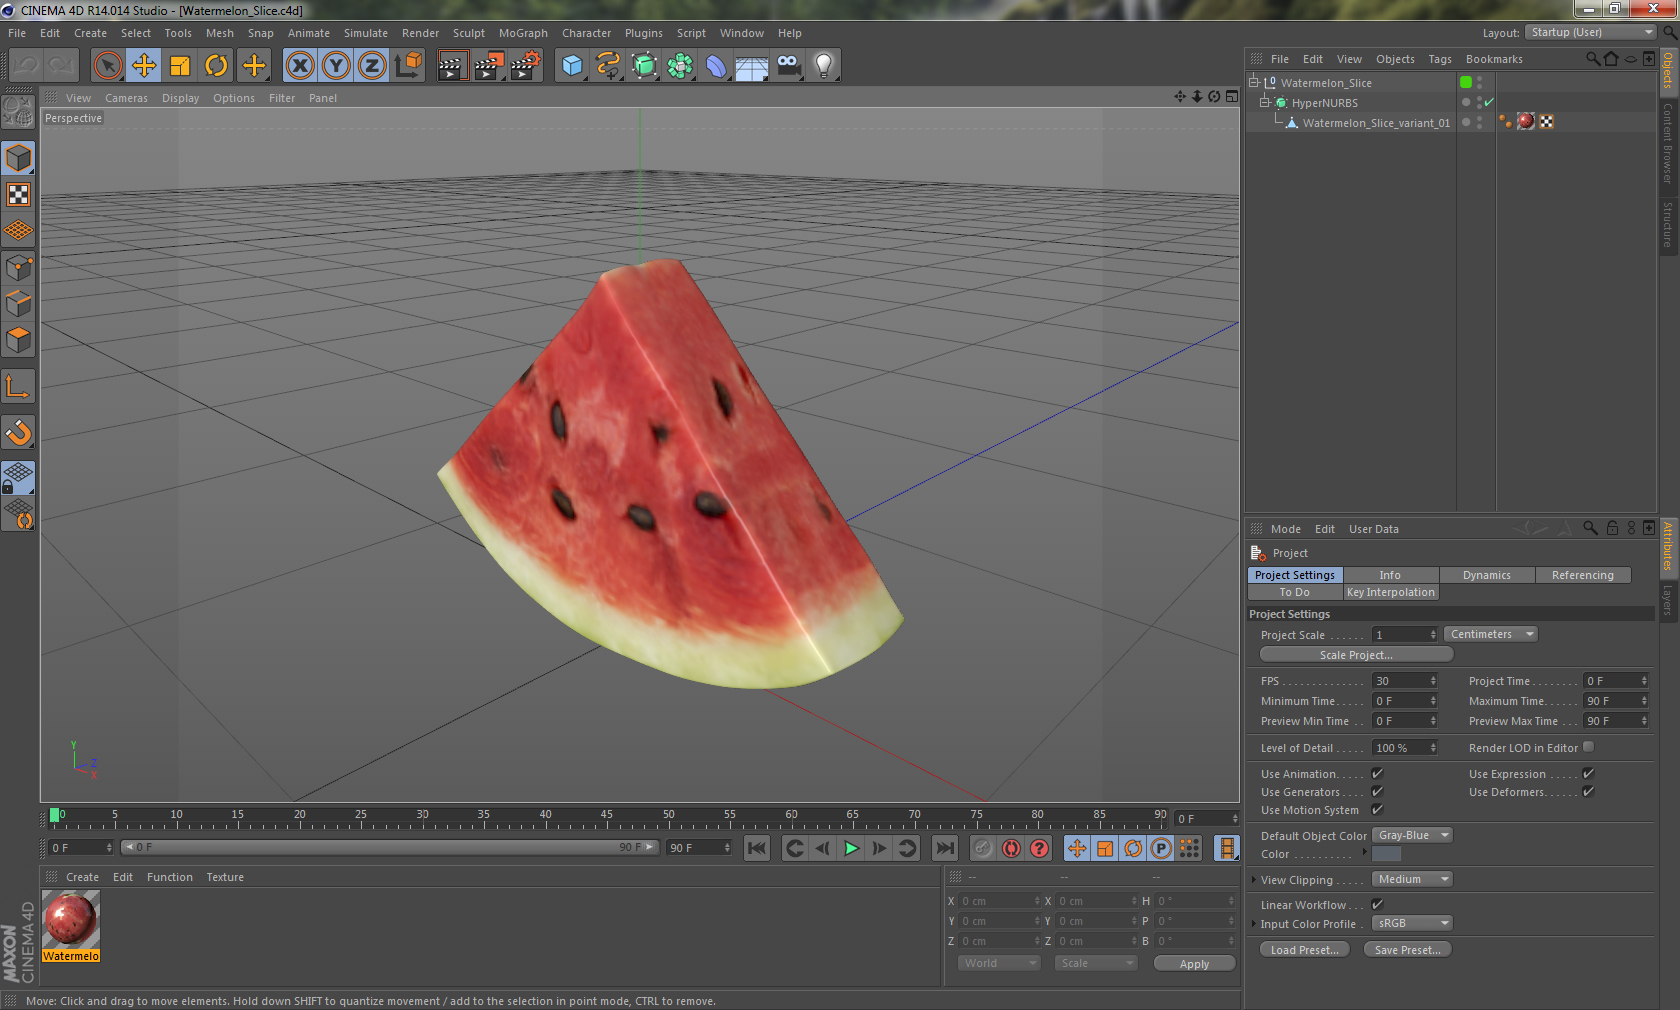Switch to the Dynamics tab
Screen dimensions: 1680x1010
click(x=1487, y=575)
